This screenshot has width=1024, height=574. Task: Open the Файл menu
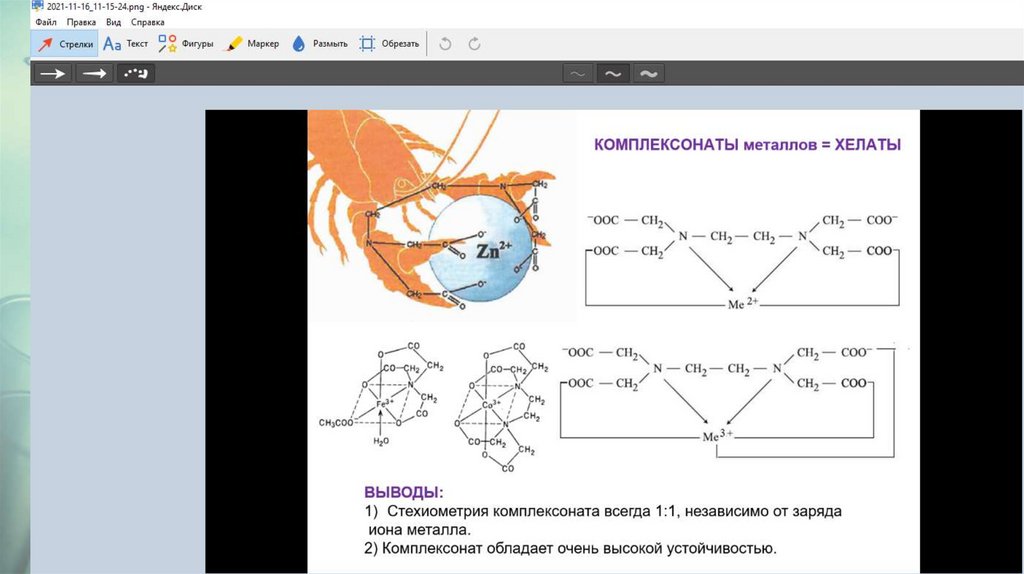click(46, 21)
